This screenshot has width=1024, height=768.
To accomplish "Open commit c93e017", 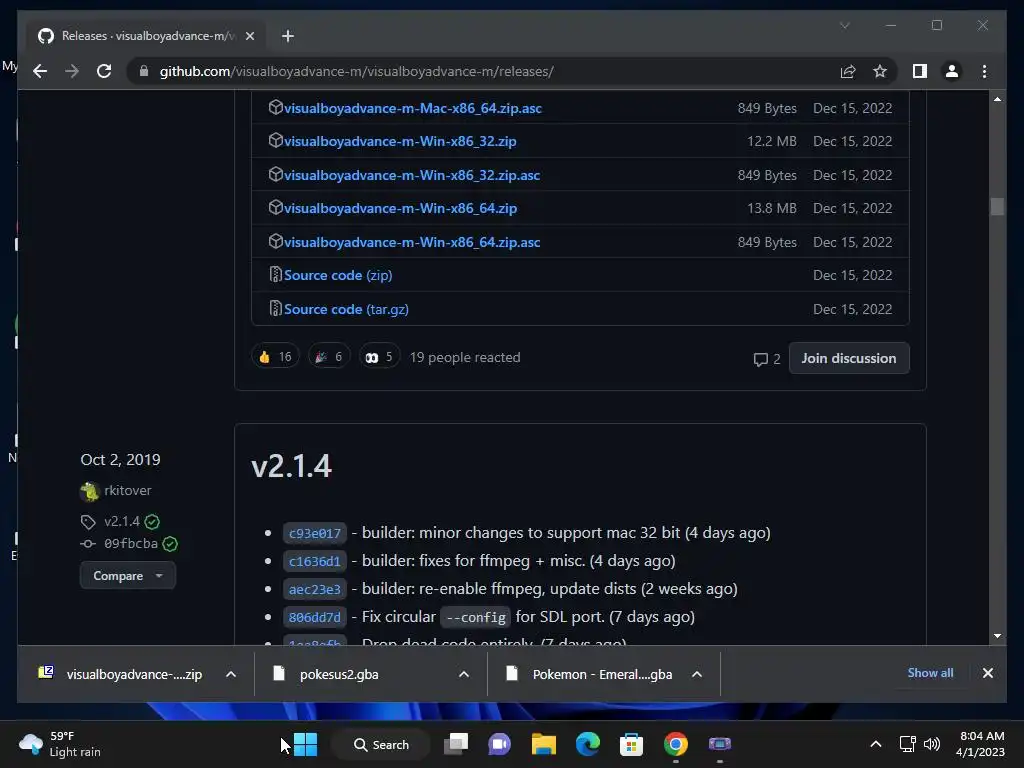I will tap(314, 533).
